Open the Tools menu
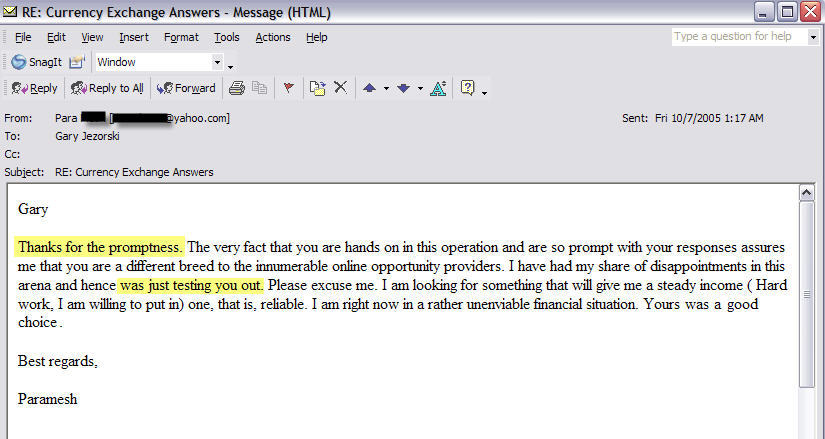 pos(227,37)
